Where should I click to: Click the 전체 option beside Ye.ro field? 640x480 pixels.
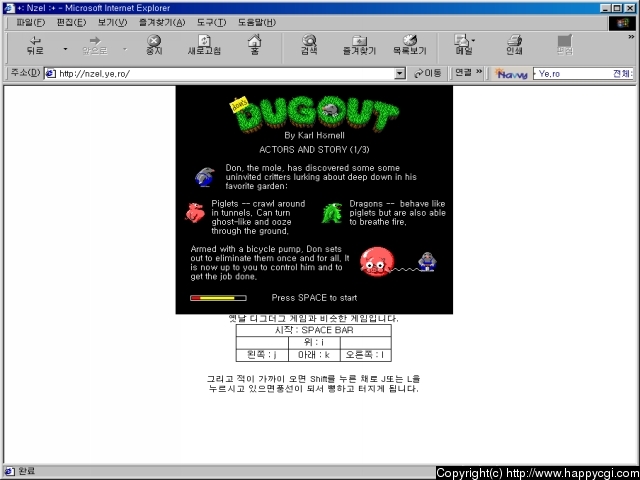[x=623, y=74]
